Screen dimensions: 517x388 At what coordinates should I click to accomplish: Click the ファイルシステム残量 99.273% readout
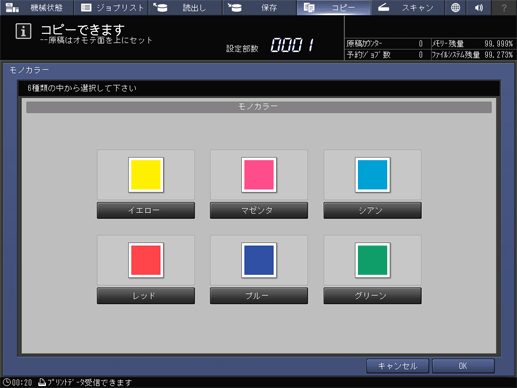pos(472,55)
